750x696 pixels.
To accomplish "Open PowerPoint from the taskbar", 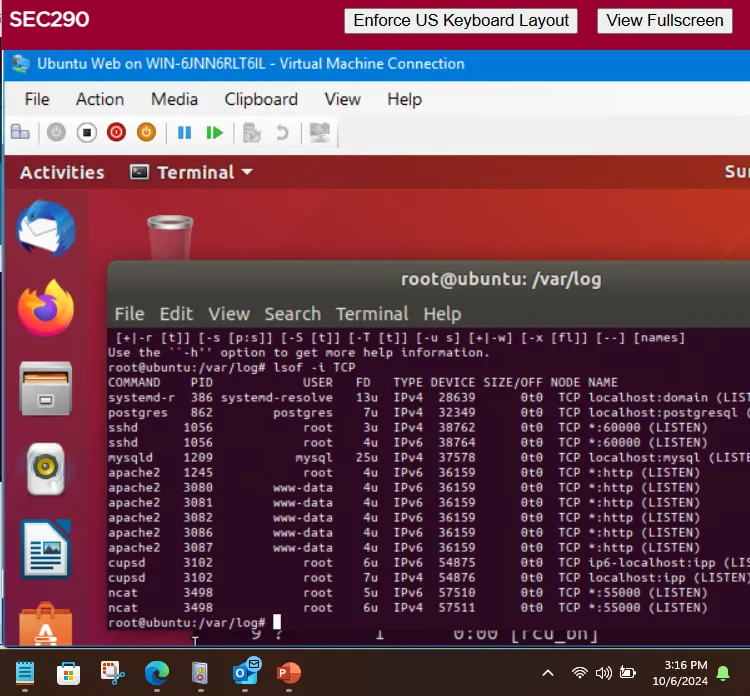I will (289, 673).
